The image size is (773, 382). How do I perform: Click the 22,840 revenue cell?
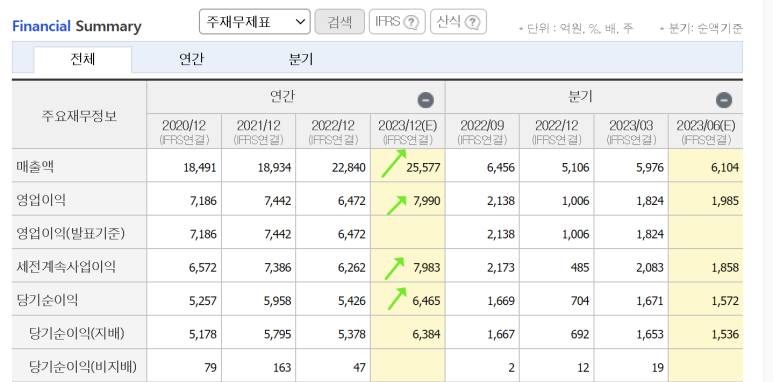point(333,167)
